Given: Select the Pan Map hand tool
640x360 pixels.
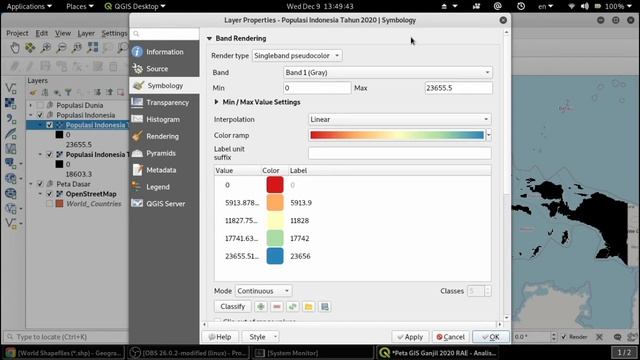Looking at the screenshot, I should point(15,48).
